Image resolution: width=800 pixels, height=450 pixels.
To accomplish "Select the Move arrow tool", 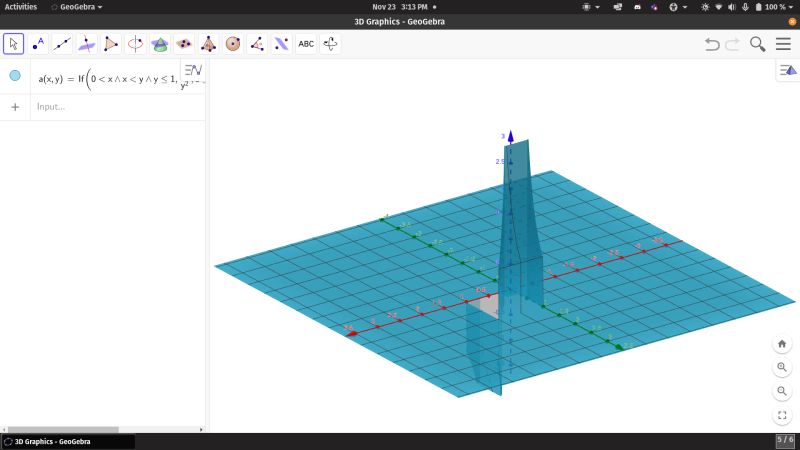I will [x=14, y=44].
